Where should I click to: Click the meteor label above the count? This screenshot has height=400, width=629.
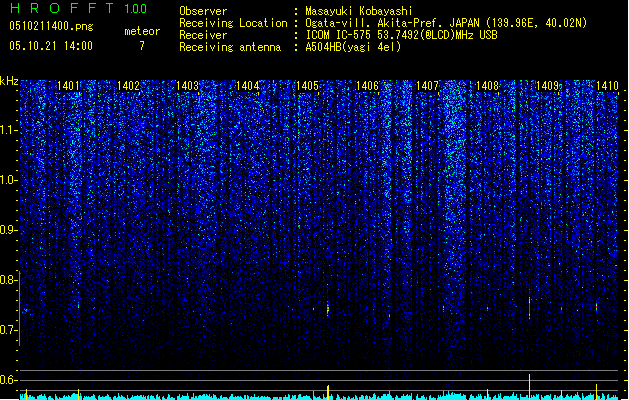pos(142,31)
